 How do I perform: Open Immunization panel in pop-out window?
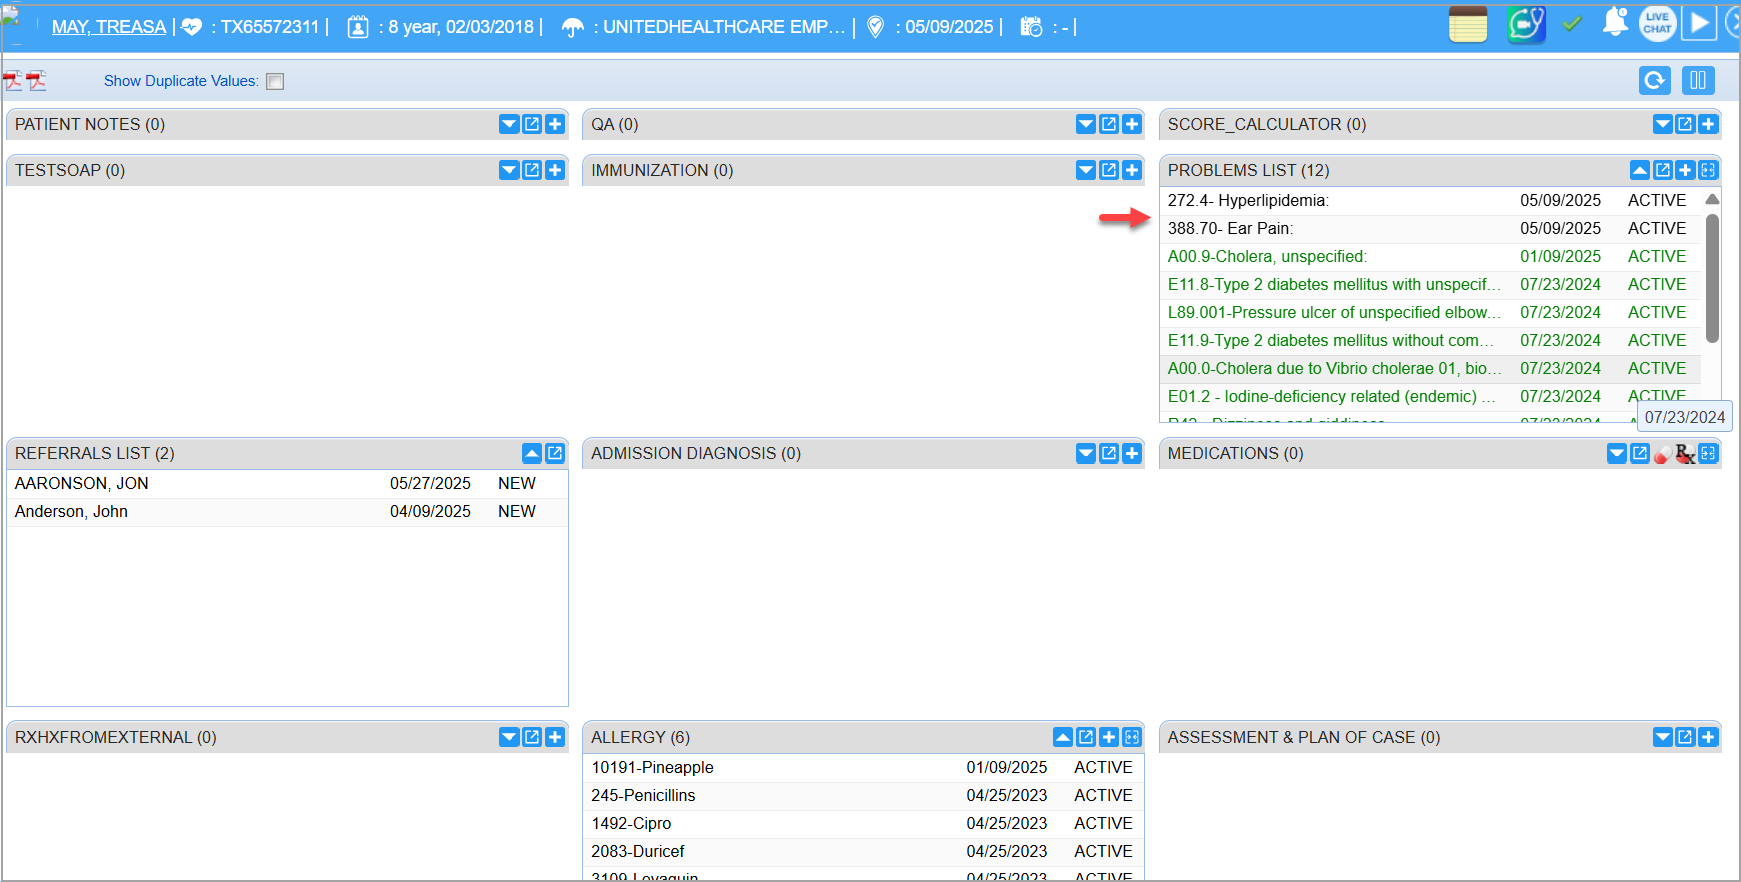coord(1109,170)
